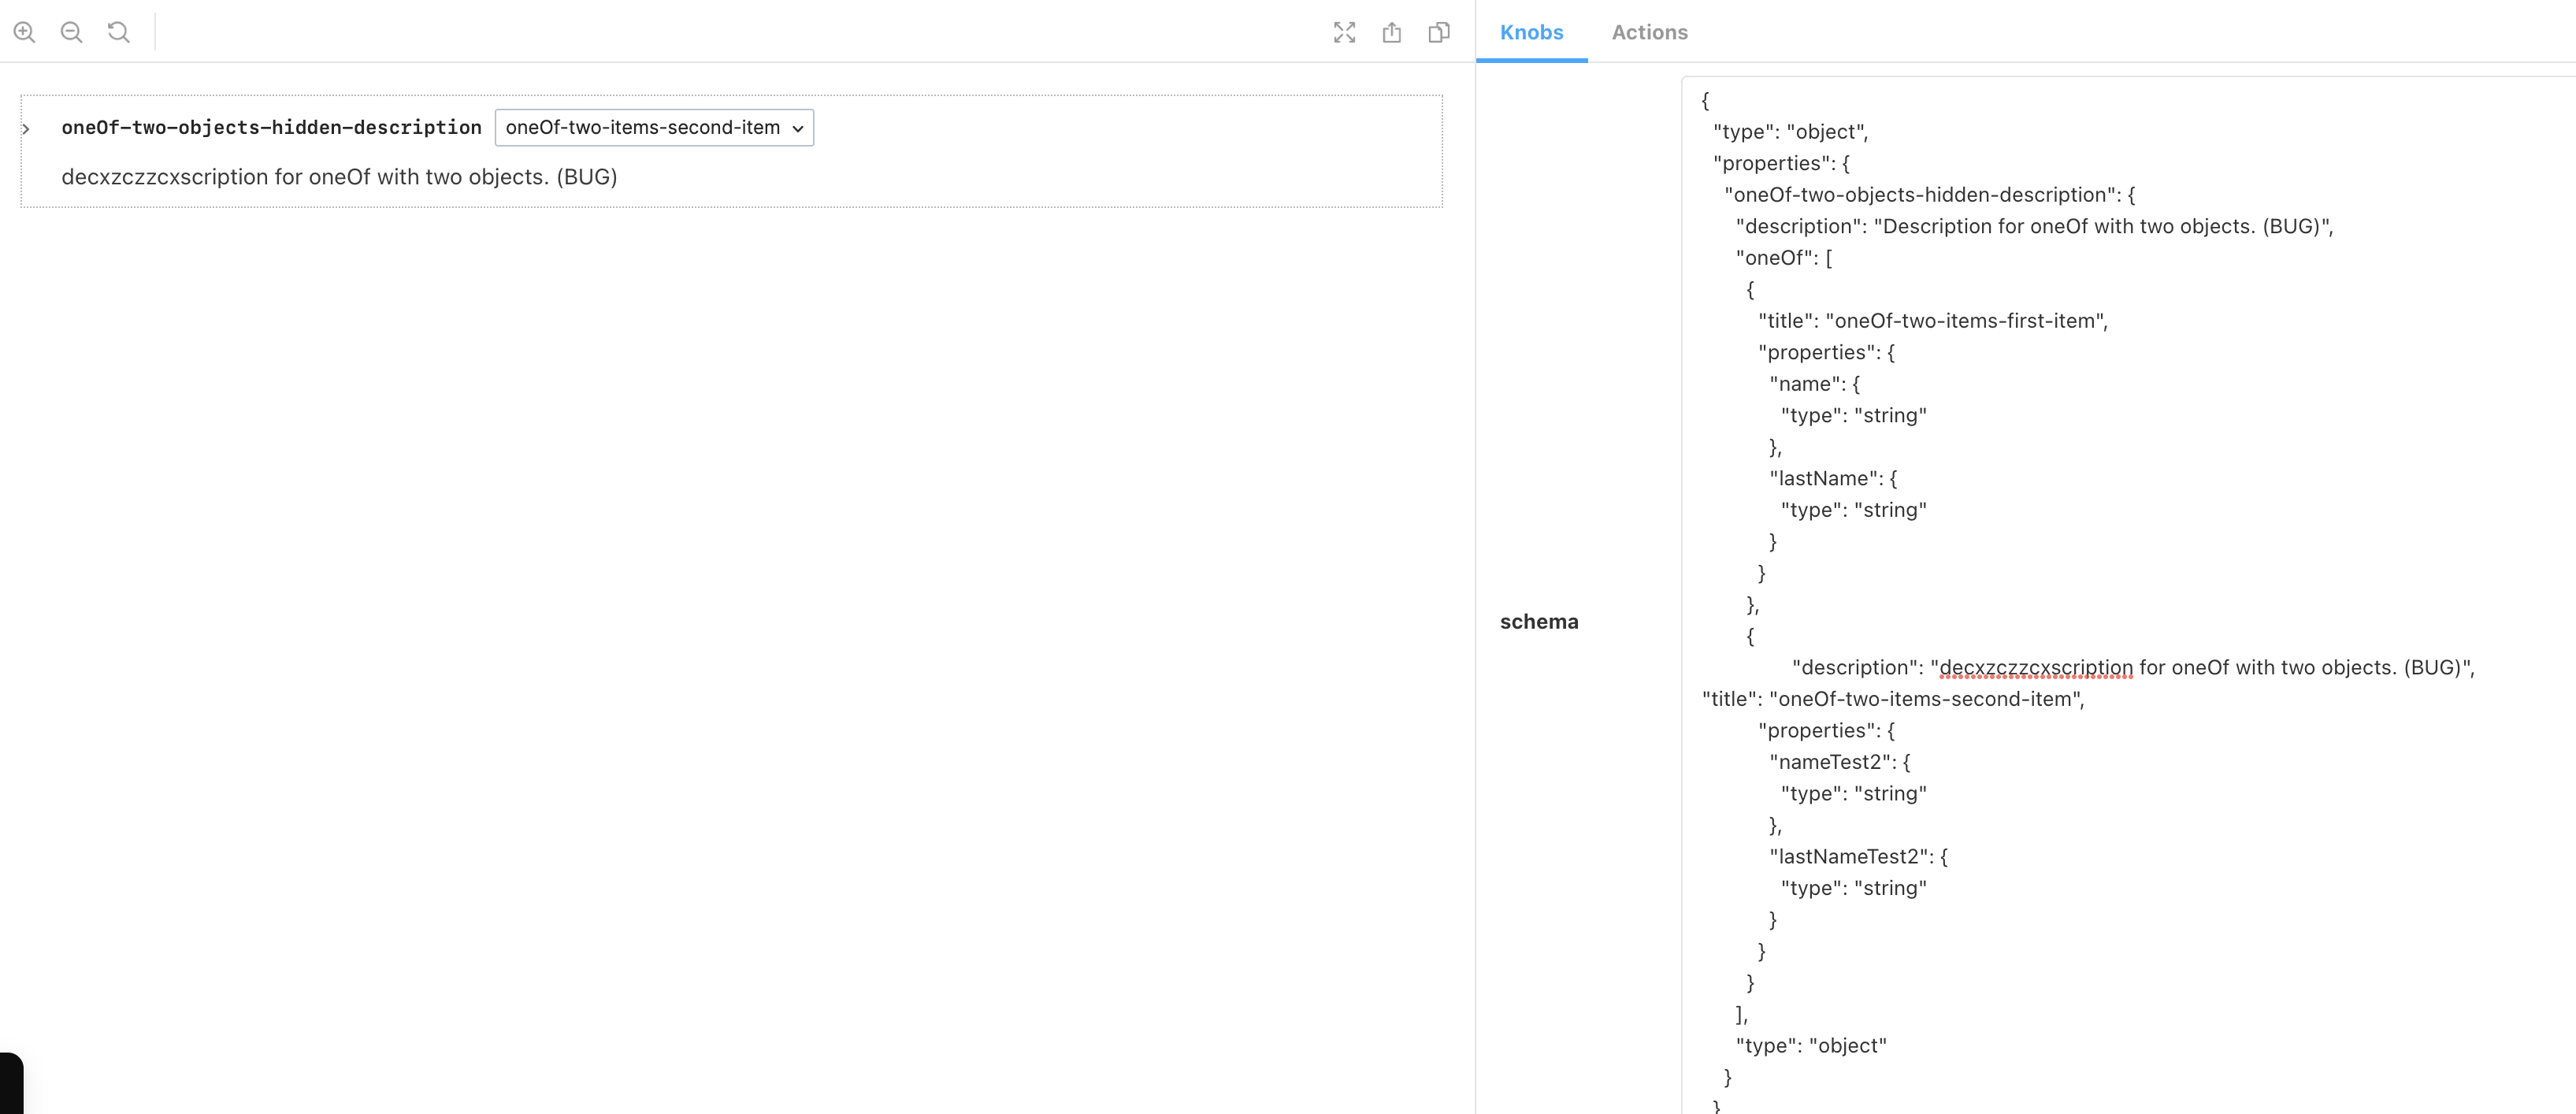Place cursor on oneOf-two-items-first-item title line
Viewport: 2576px width, 1114px height.
pyautogui.click(x=1932, y=321)
